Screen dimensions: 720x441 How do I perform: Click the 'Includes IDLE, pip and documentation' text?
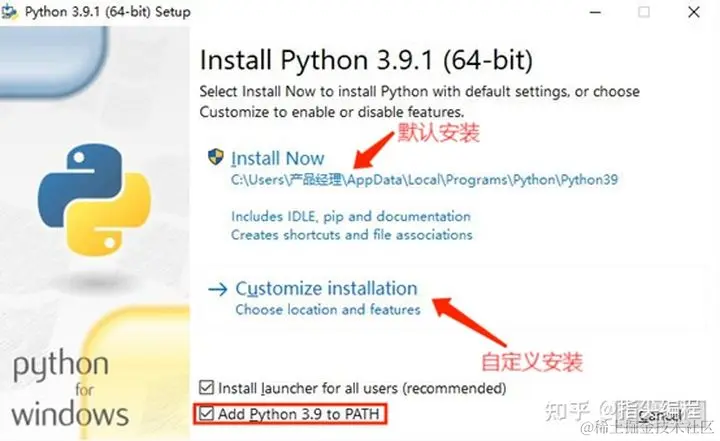(351, 216)
